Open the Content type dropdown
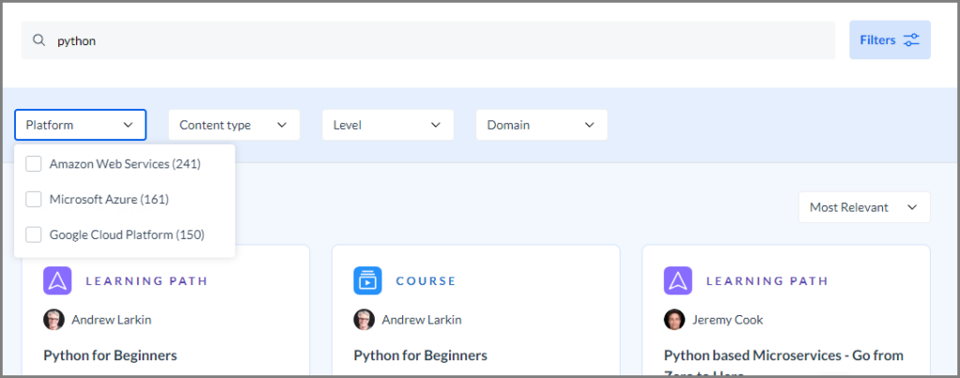The width and height of the screenshot is (960, 378). tap(234, 125)
